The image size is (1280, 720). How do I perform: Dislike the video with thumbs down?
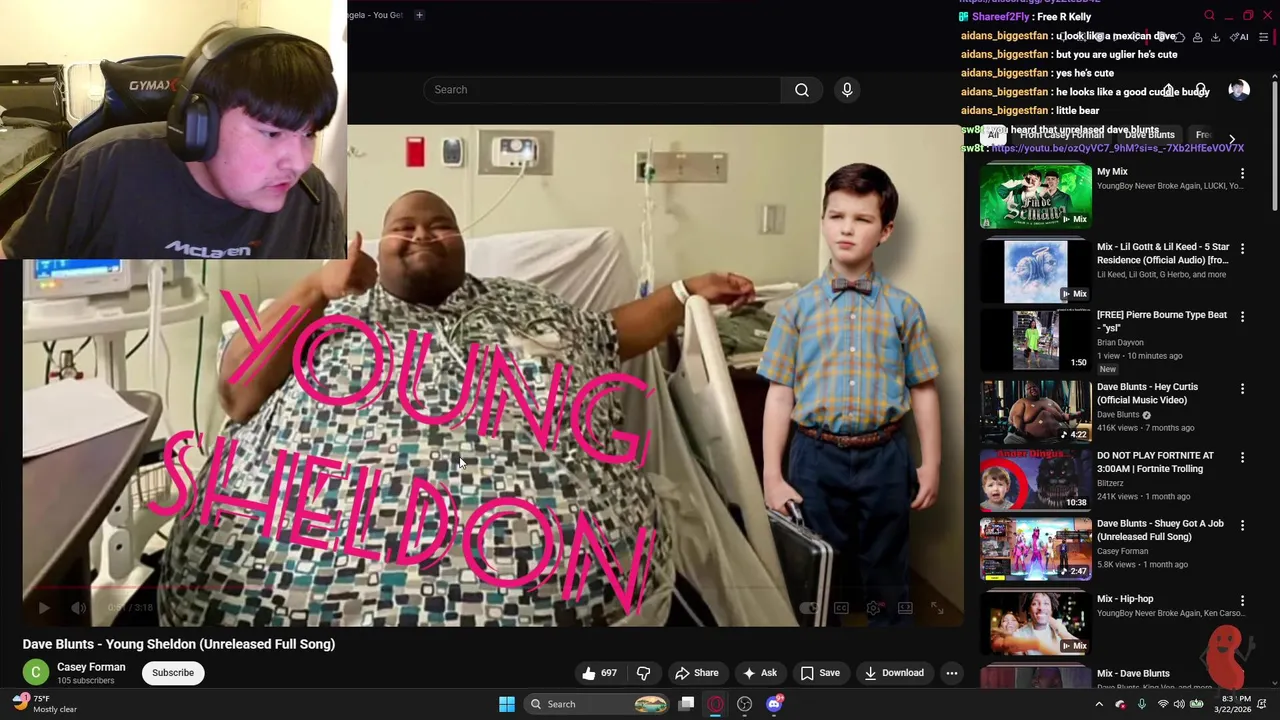click(x=644, y=673)
